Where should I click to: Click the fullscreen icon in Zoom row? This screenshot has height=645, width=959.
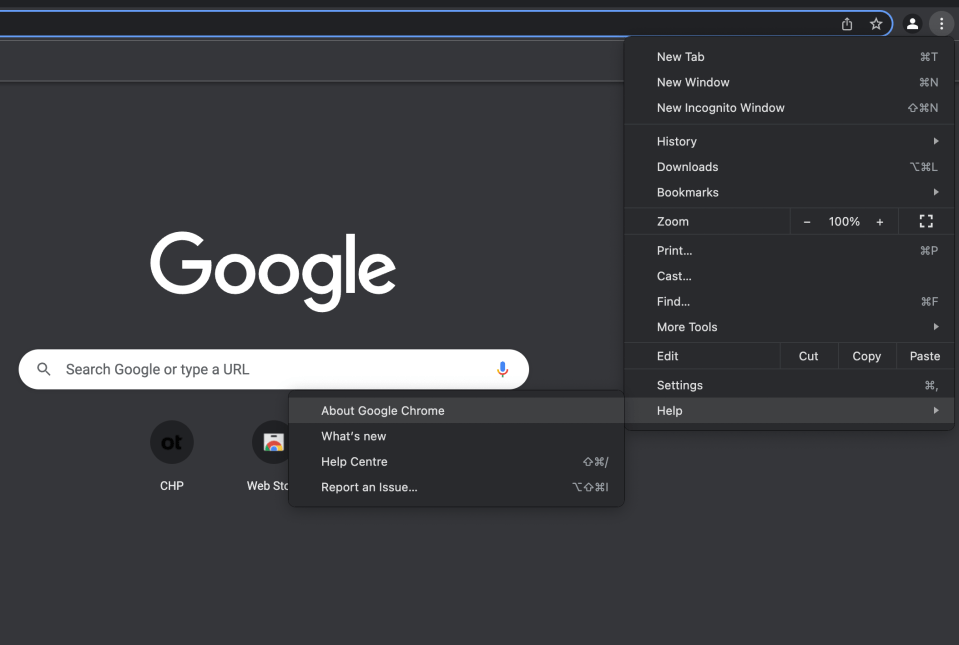pos(926,221)
